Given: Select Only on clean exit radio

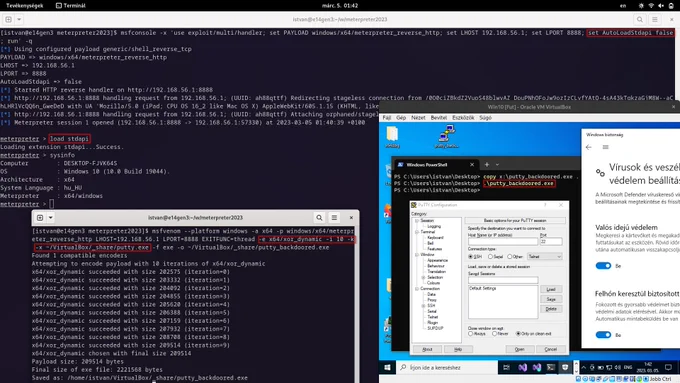Looking at the screenshot, I should tap(518, 334).
